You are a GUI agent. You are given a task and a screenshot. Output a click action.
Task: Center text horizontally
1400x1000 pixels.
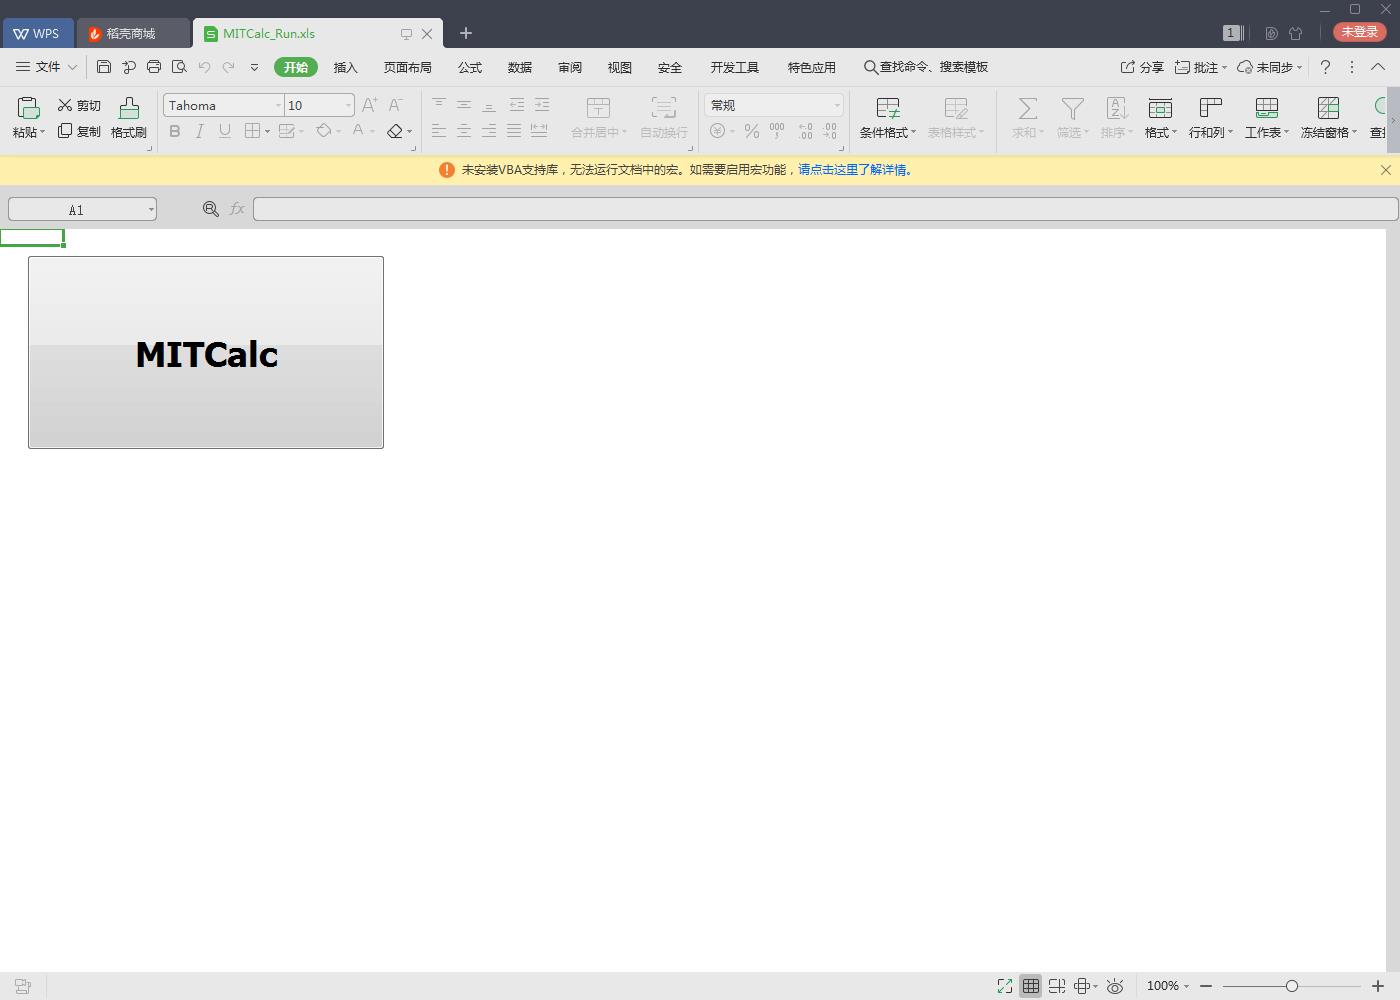(x=464, y=131)
